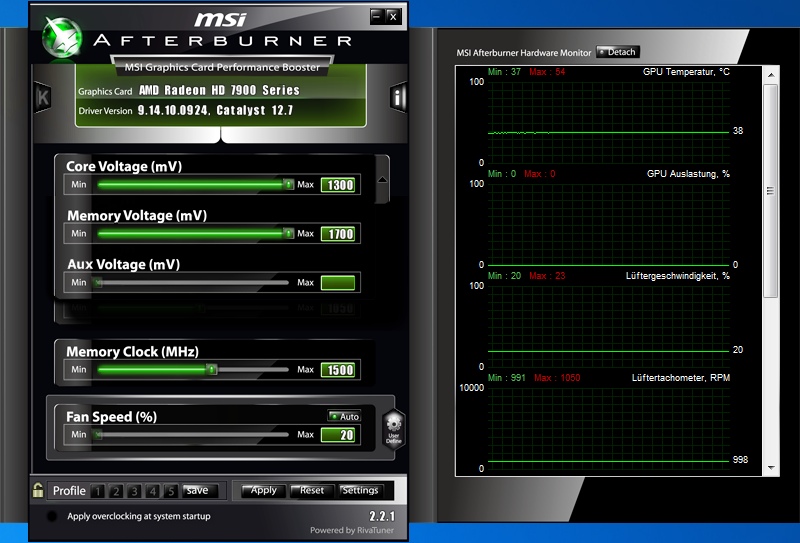The image size is (800, 543).
Task: Open the Settings button
Action: [361, 490]
